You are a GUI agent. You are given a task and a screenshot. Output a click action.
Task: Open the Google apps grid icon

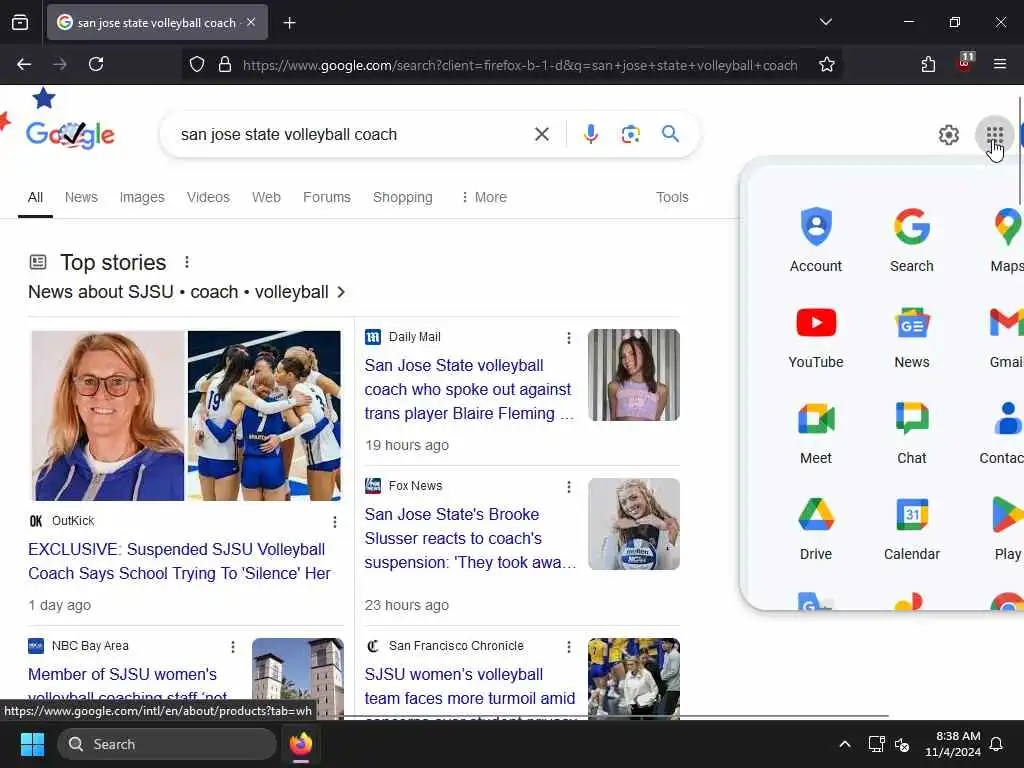coord(994,135)
